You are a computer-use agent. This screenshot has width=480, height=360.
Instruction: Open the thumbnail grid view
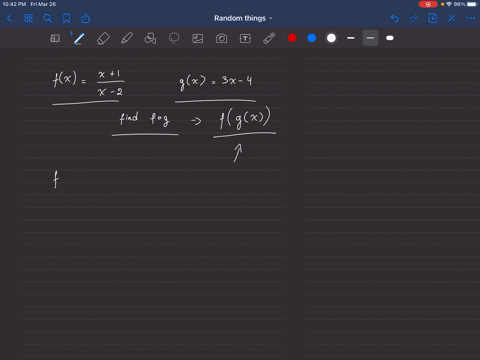[28, 18]
